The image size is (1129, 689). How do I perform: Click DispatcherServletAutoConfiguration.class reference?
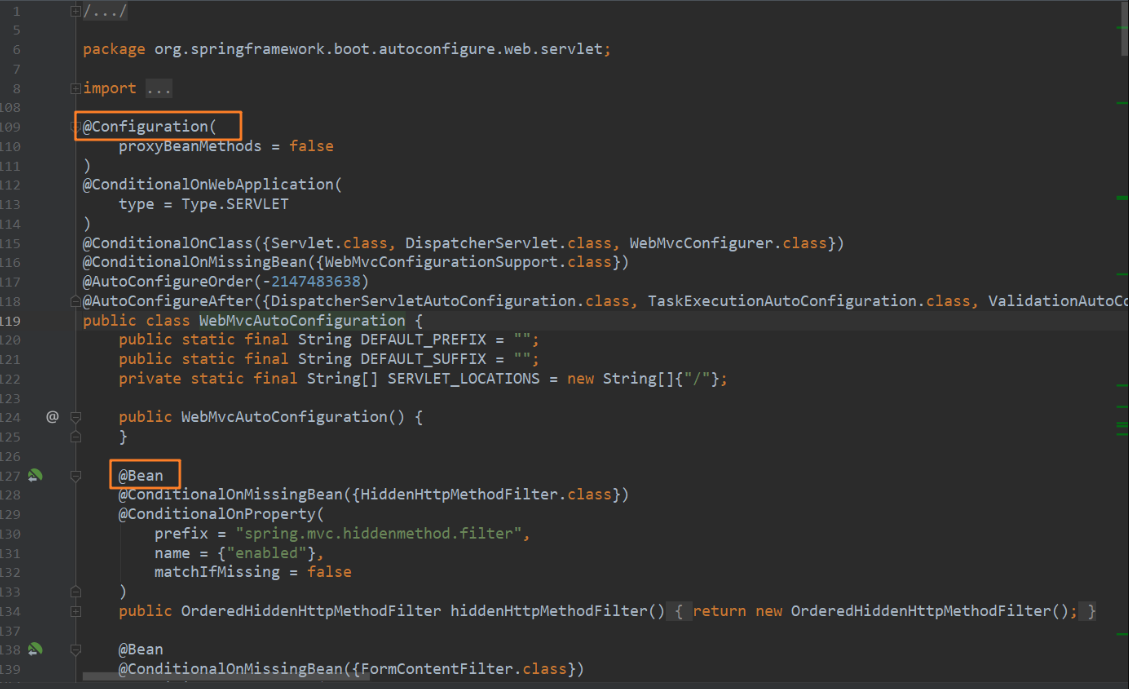tap(450, 301)
